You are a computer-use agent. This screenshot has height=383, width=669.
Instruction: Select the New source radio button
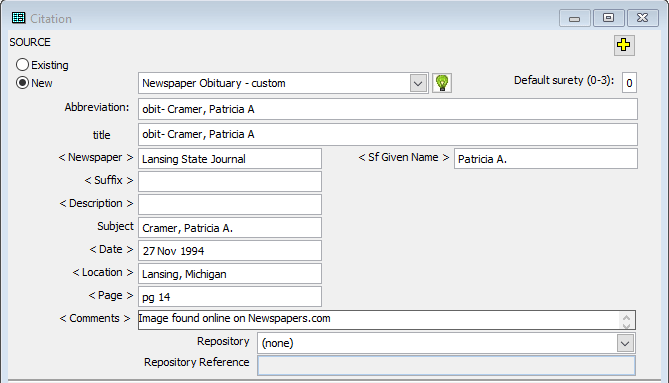(x=22, y=83)
